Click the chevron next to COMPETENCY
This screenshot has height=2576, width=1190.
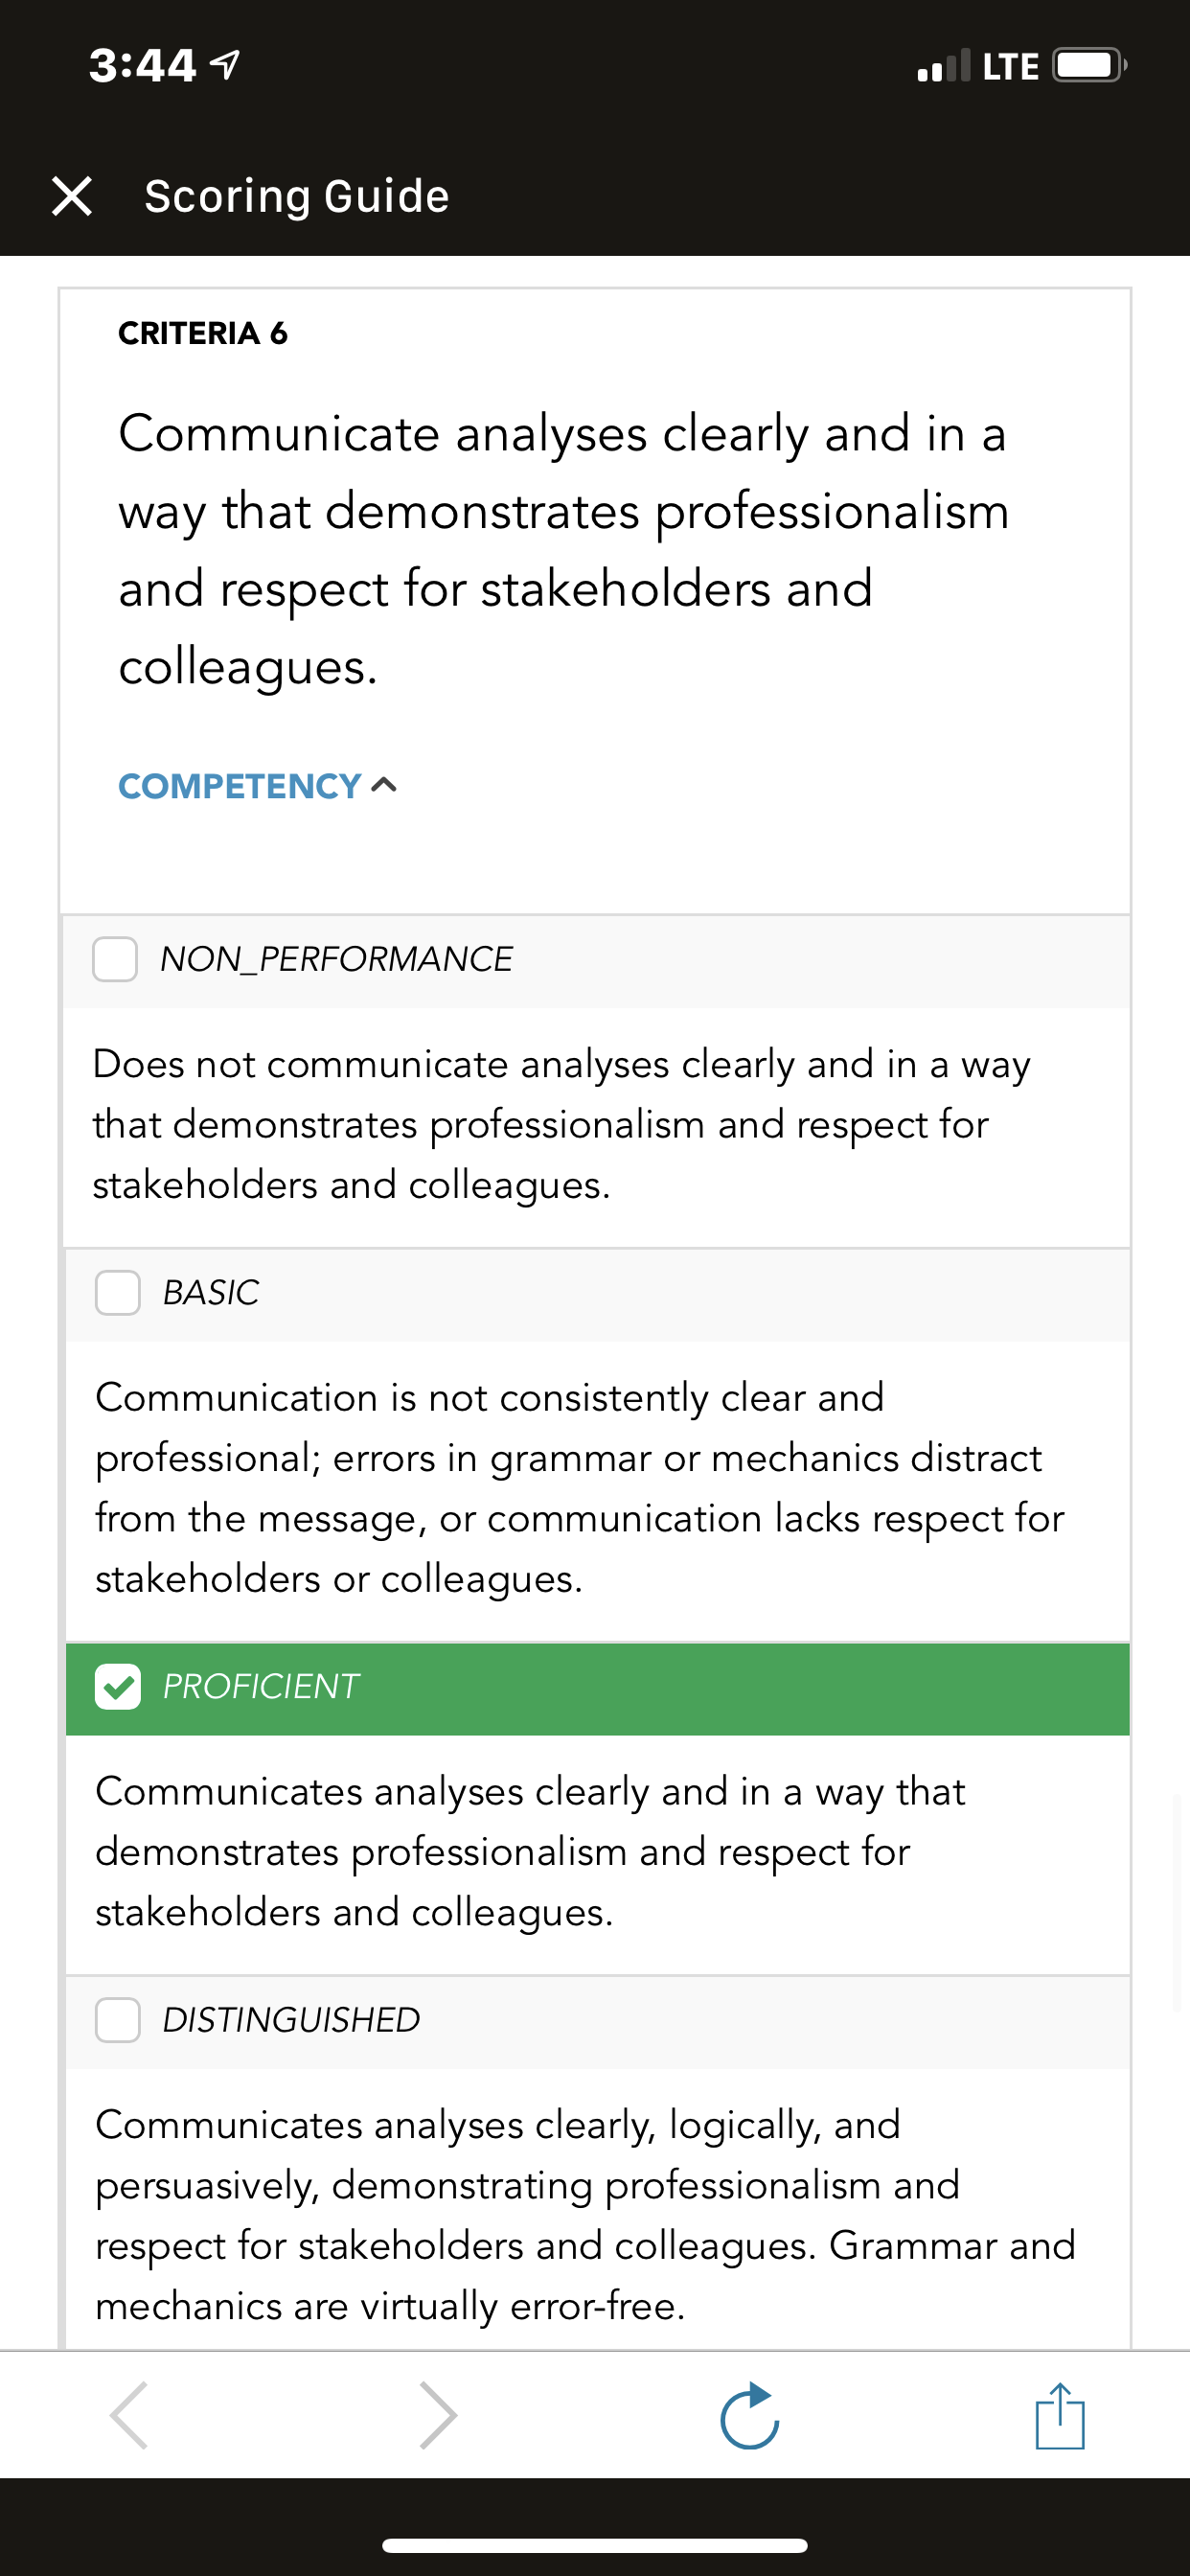pos(384,785)
